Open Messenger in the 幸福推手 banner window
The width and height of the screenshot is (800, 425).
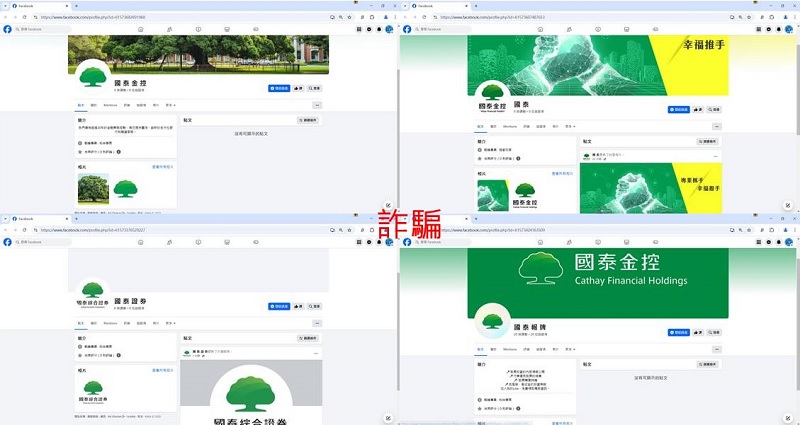click(769, 29)
